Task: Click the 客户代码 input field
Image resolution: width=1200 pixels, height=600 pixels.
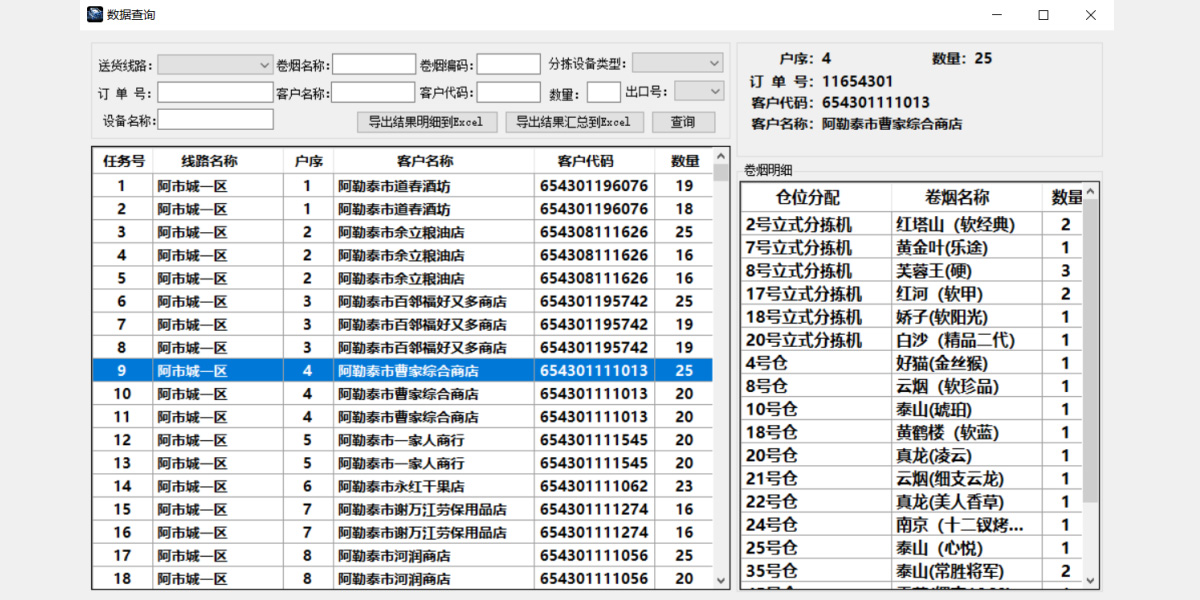Action: [x=508, y=93]
